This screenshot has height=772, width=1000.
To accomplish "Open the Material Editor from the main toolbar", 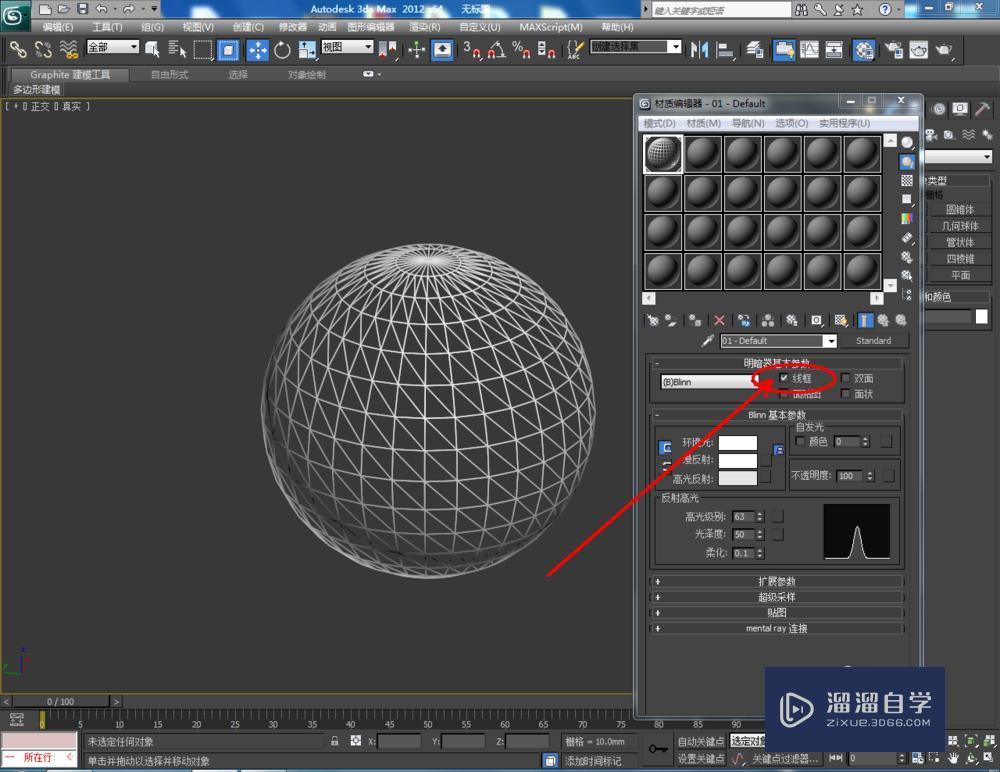I will coord(865,48).
